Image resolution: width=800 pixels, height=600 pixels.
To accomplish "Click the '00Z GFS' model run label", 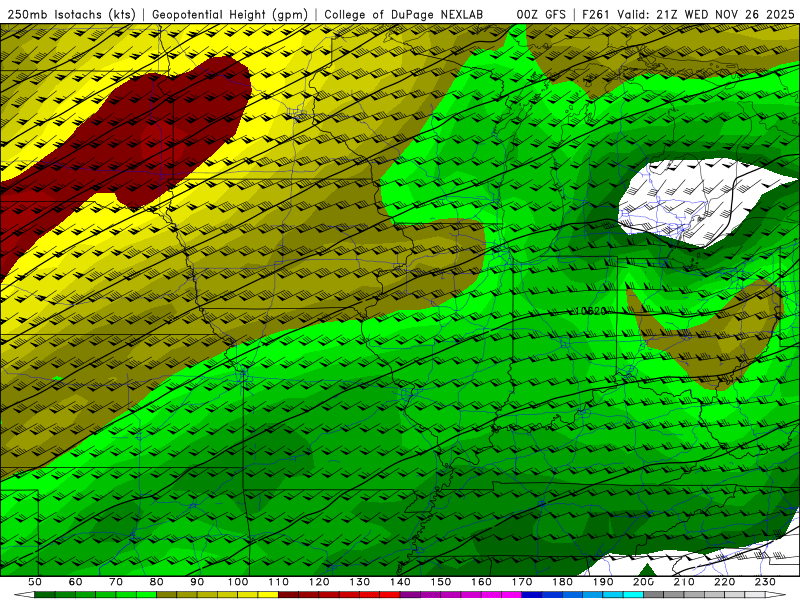I will point(541,15).
